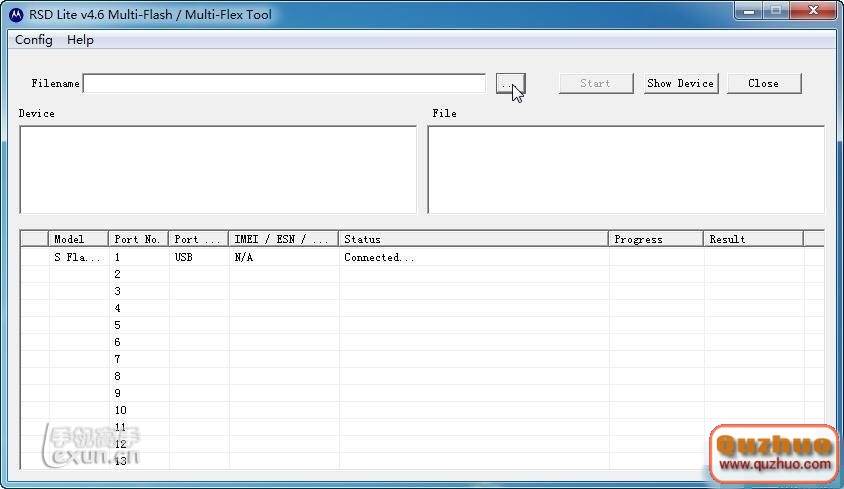Click inside the File info box

point(626,170)
